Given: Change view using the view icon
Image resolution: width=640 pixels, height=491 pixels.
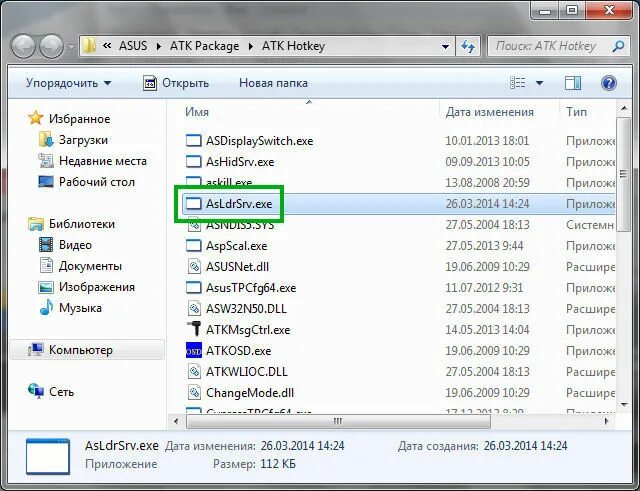Looking at the screenshot, I should [x=518, y=83].
